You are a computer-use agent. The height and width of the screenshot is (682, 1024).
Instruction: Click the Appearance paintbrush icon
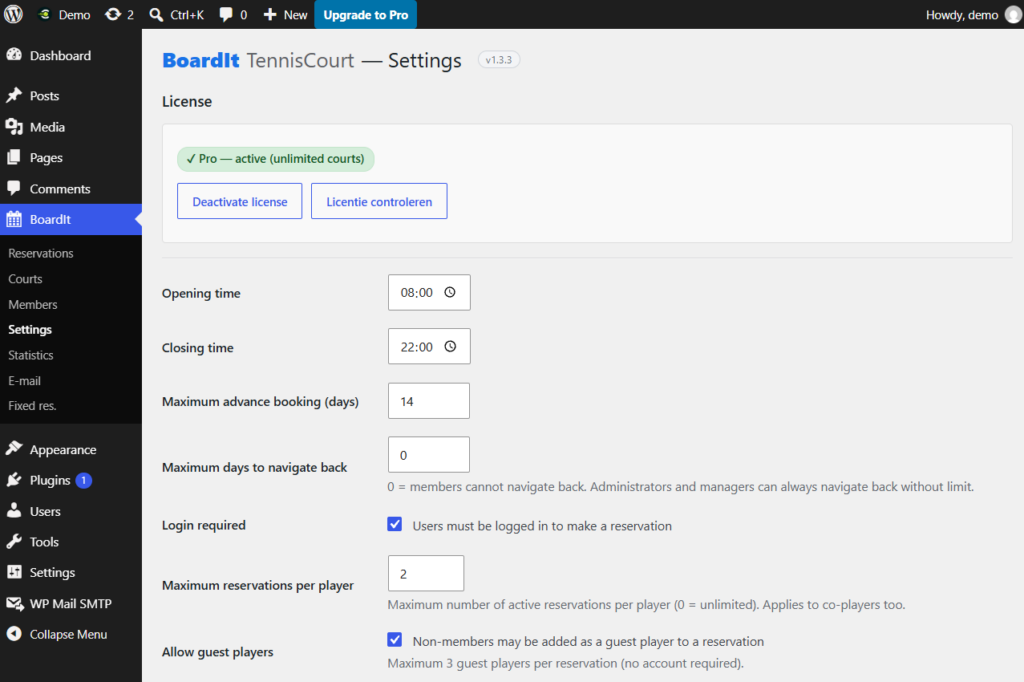click(x=14, y=449)
